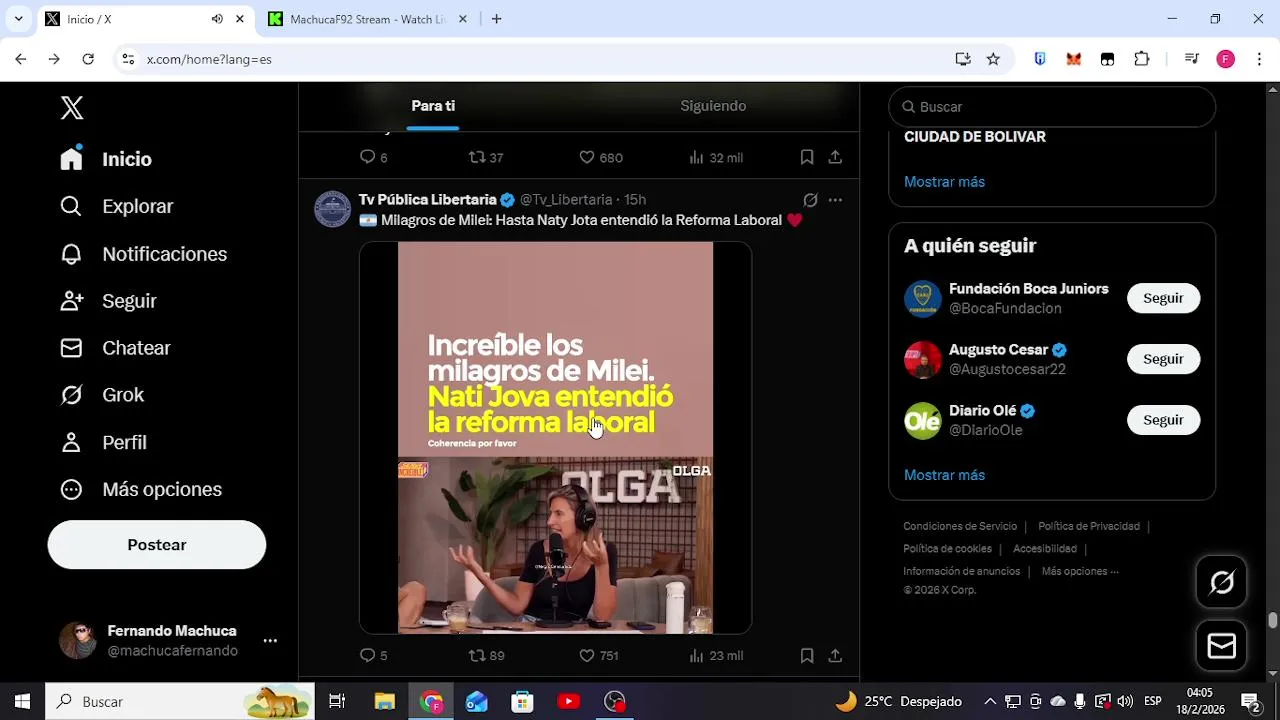Viewport: 1280px width, 720px height.
Task: Open Accesibilidad link in footer
Action: point(1045,549)
